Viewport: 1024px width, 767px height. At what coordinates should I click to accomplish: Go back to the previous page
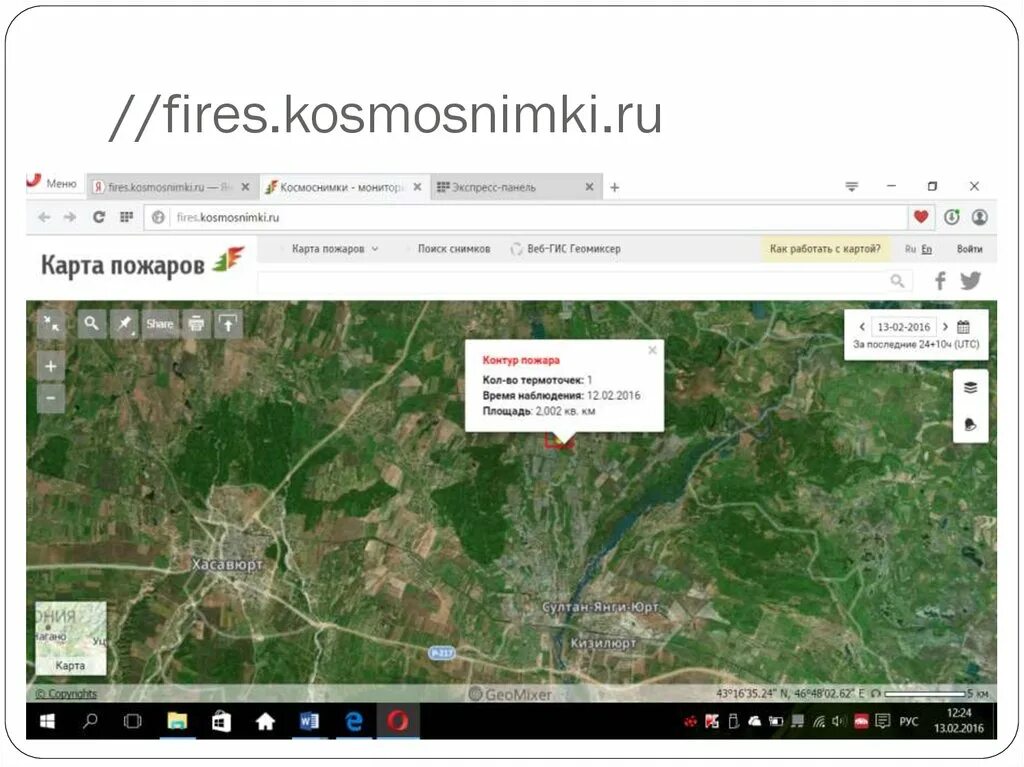[44, 217]
